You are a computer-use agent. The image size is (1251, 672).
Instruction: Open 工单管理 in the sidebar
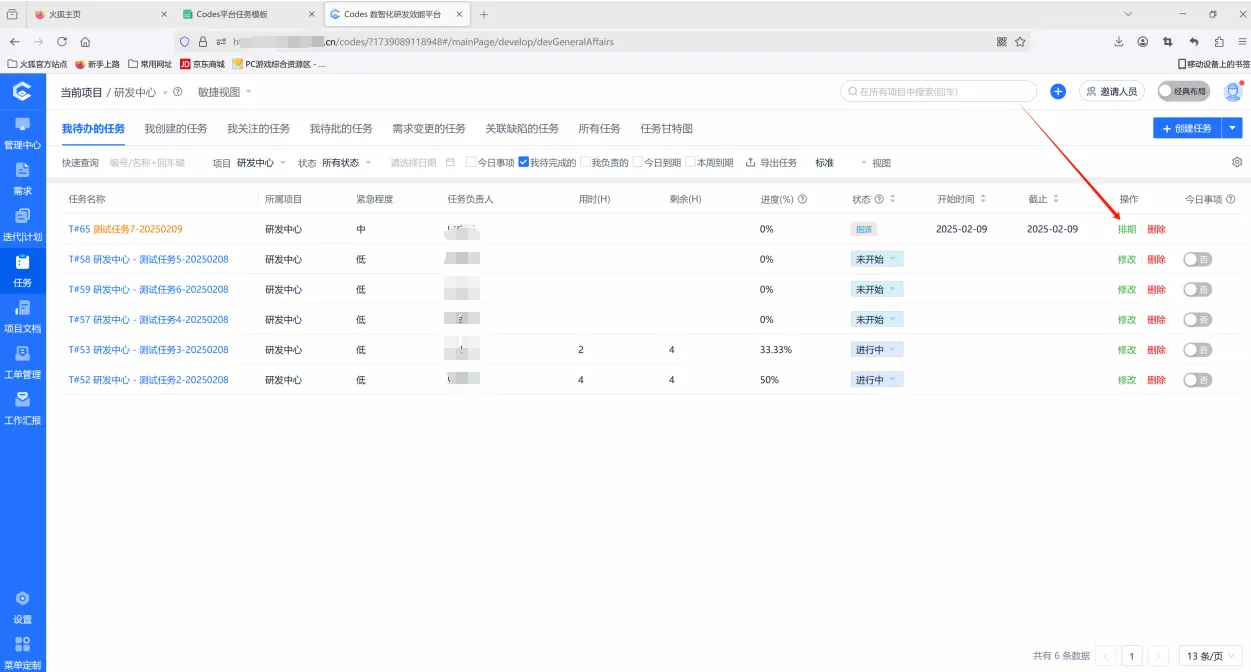[x=22, y=363]
